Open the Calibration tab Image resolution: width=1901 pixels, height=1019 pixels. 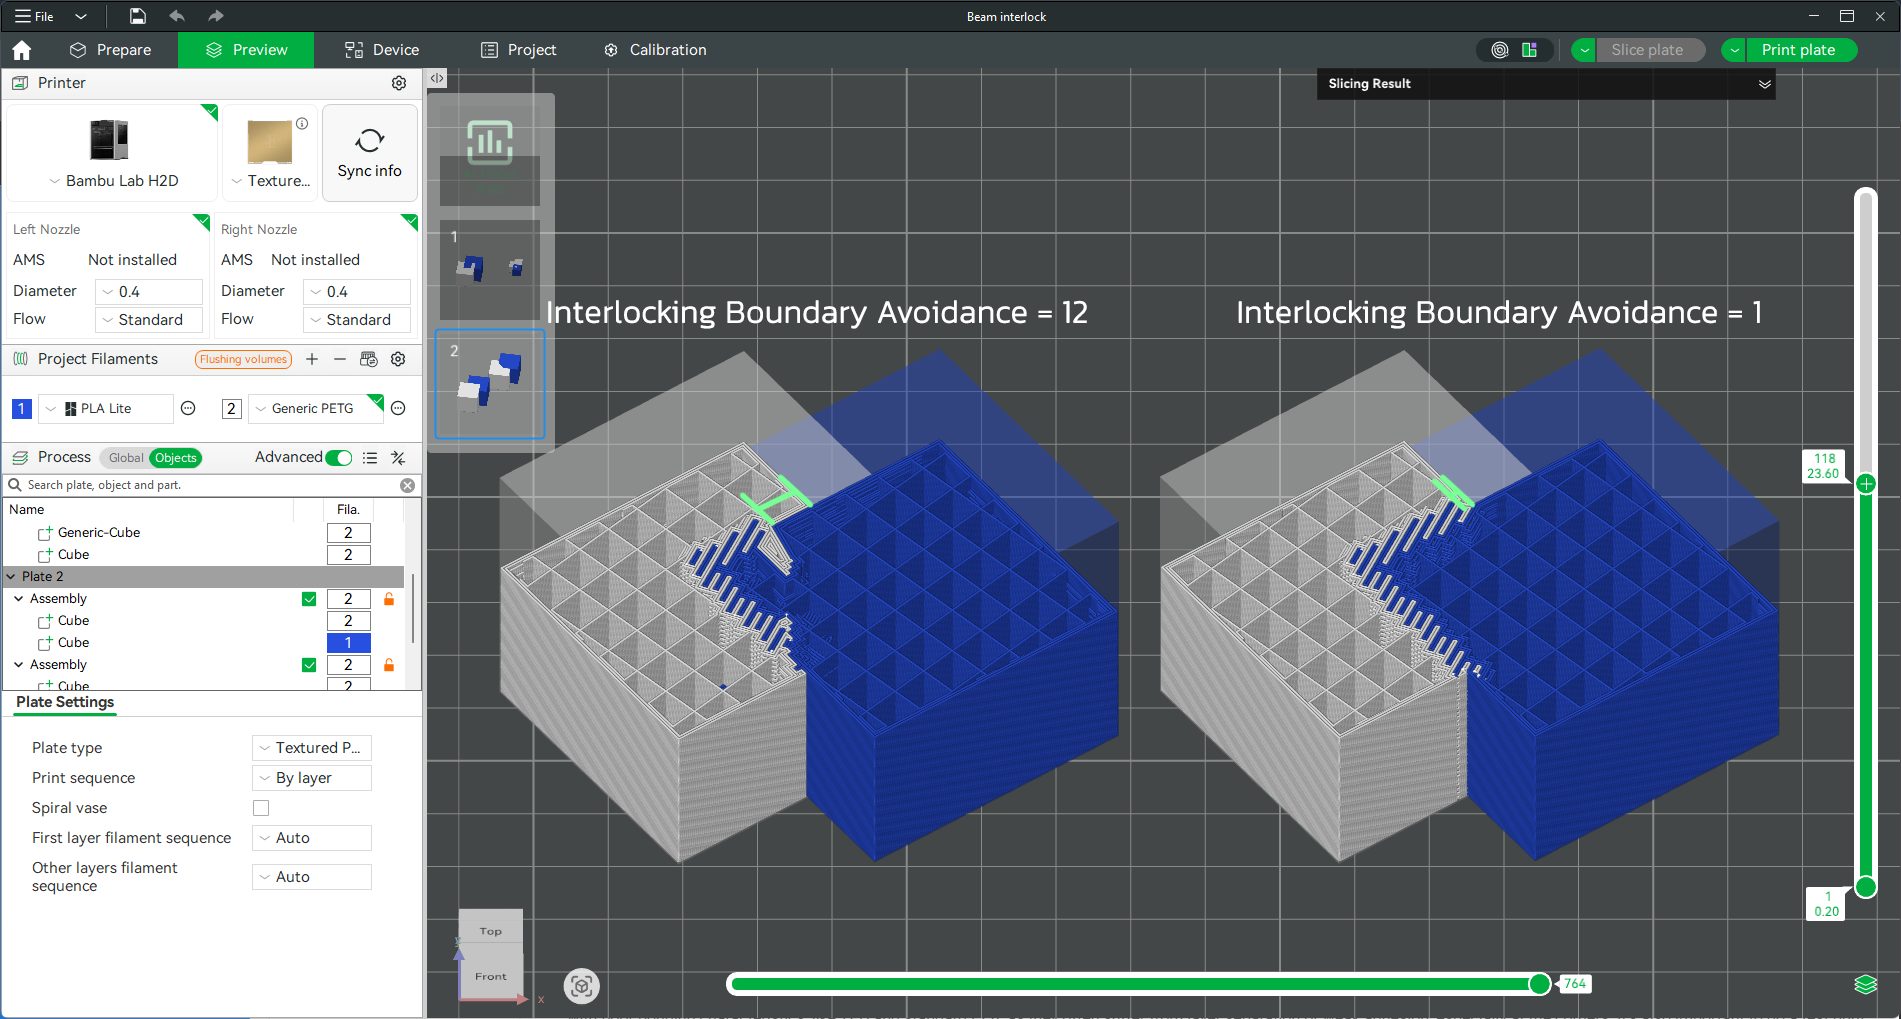(655, 50)
